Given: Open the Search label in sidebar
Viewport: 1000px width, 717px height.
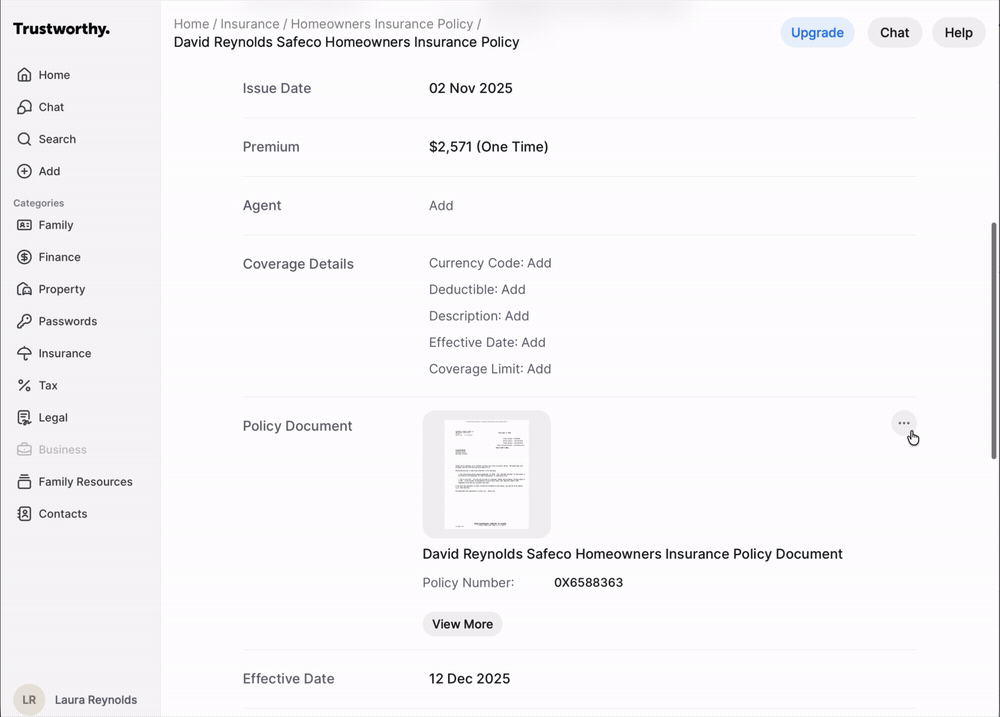Looking at the screenshot, I should click(57, 139).
